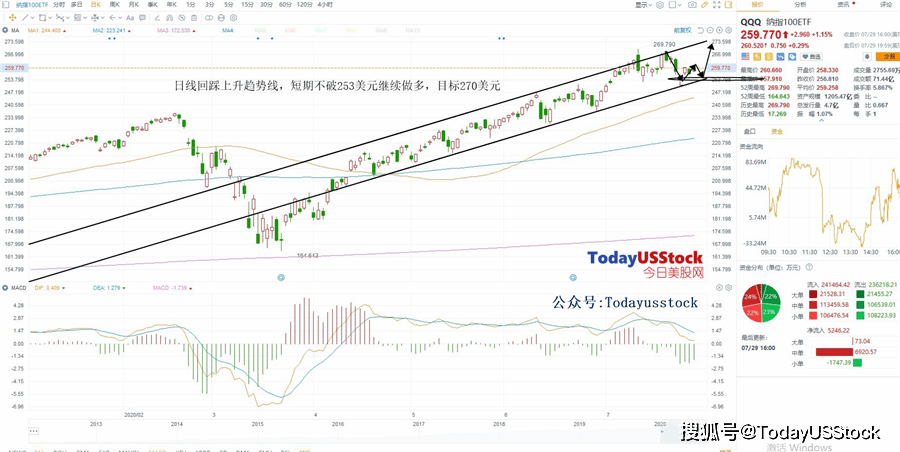Add QQQ to watchlist with 自选 button
Screen dimensions: 900x452
811,56
